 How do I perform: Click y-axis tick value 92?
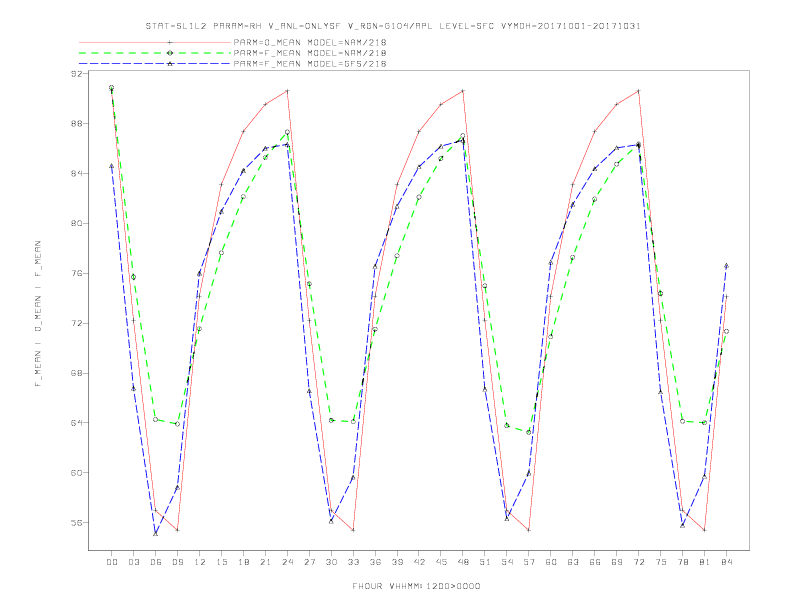point(76,74)
